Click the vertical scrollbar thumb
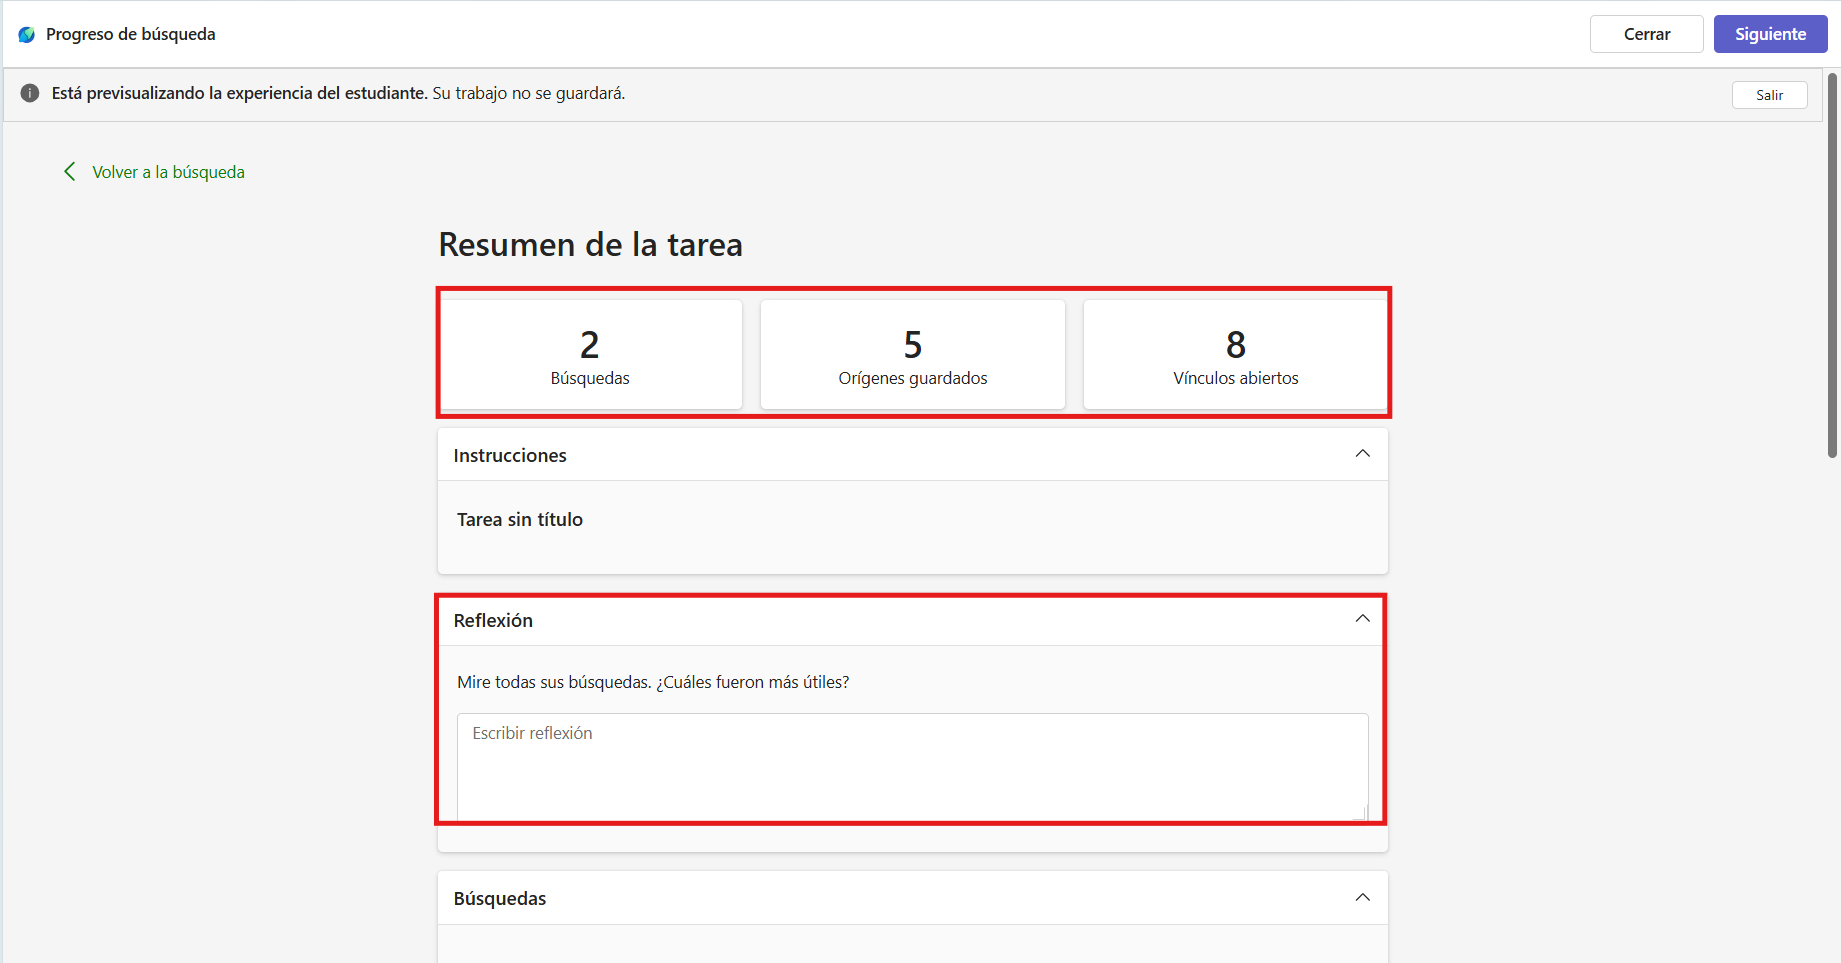Image resolution: width=1841 pixels, height=963 pixels. point(1832,265)
